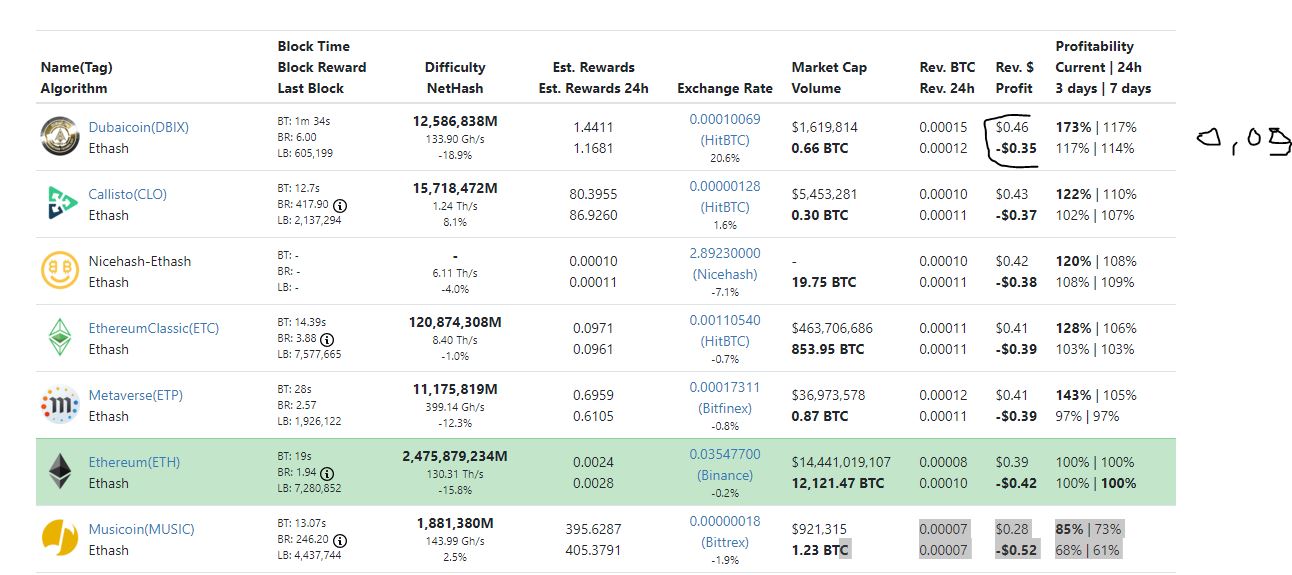1292x575 pixels.
Task: Click Nicehash exchange rate 2.89230000
Action: tap(725, 253)
